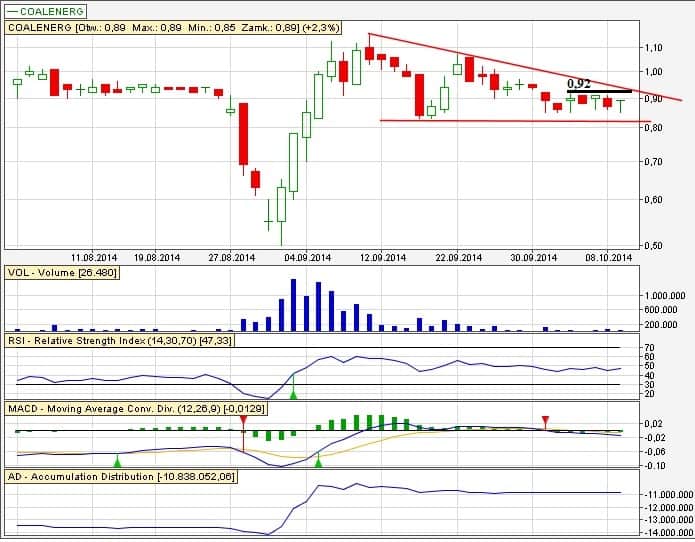This screenshot has height=542, width=695.
Task: Click the tallest blue volume bar
Action: coord(293,305)
